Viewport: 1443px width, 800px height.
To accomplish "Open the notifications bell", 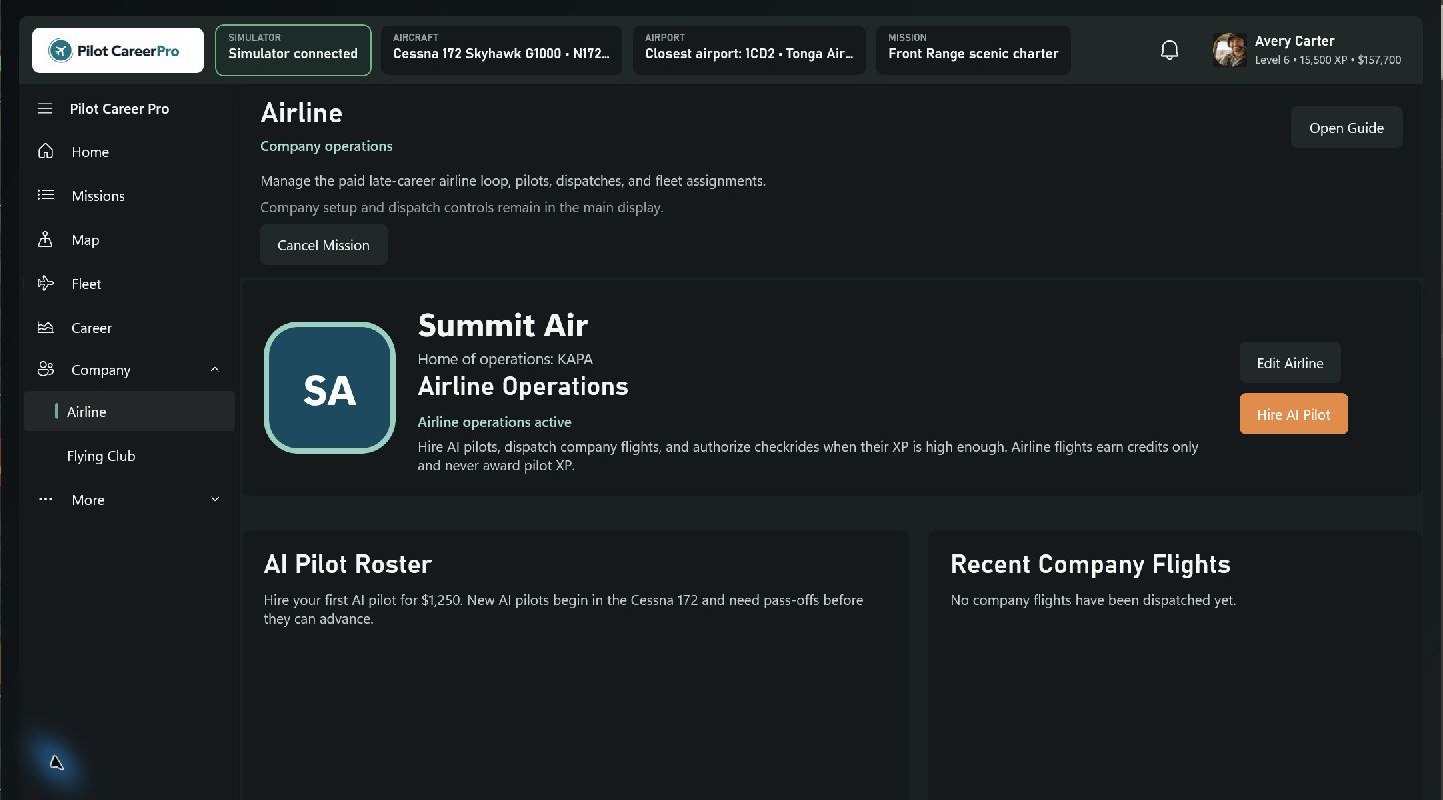I will point(1169,50).
